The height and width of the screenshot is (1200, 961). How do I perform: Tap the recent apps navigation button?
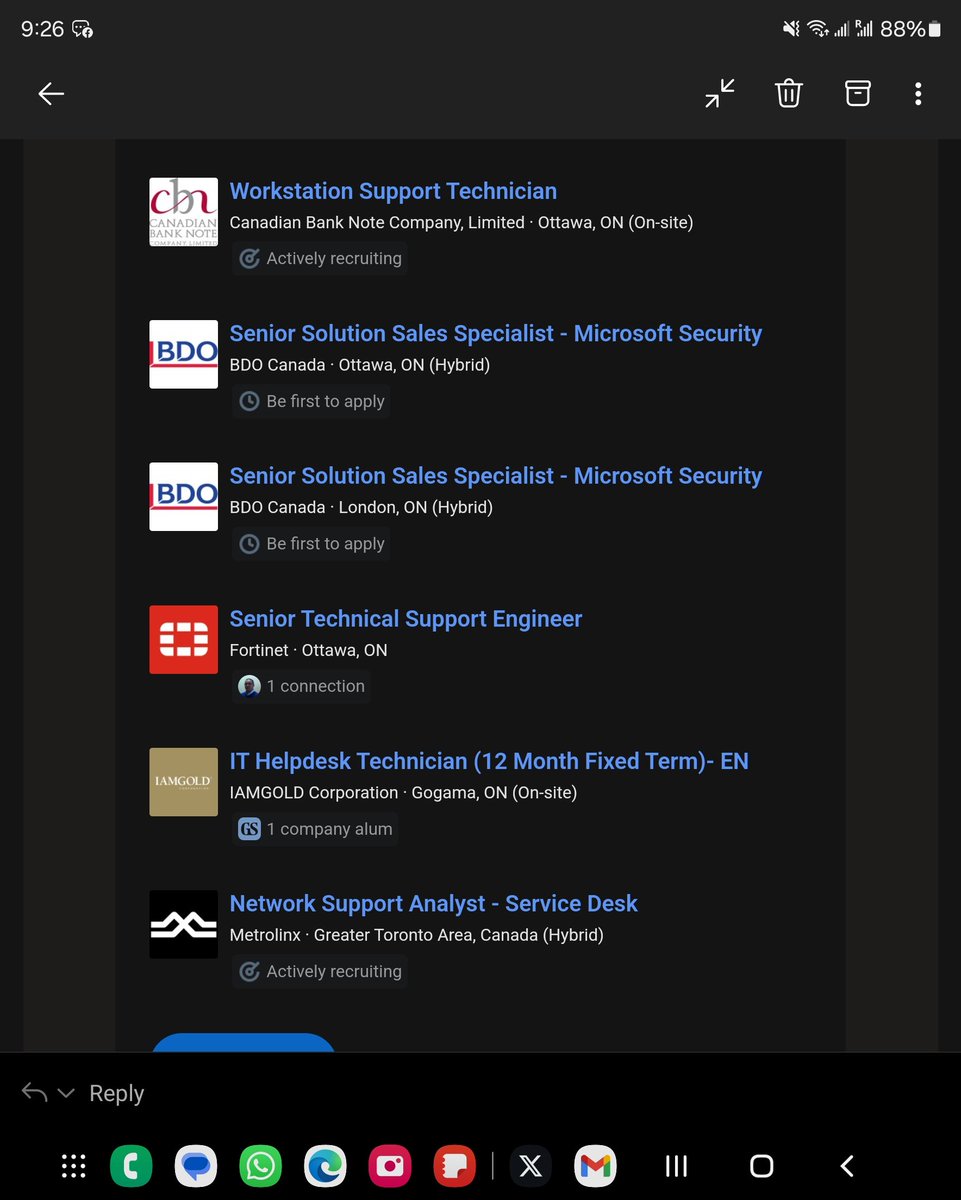[676, 1166]
